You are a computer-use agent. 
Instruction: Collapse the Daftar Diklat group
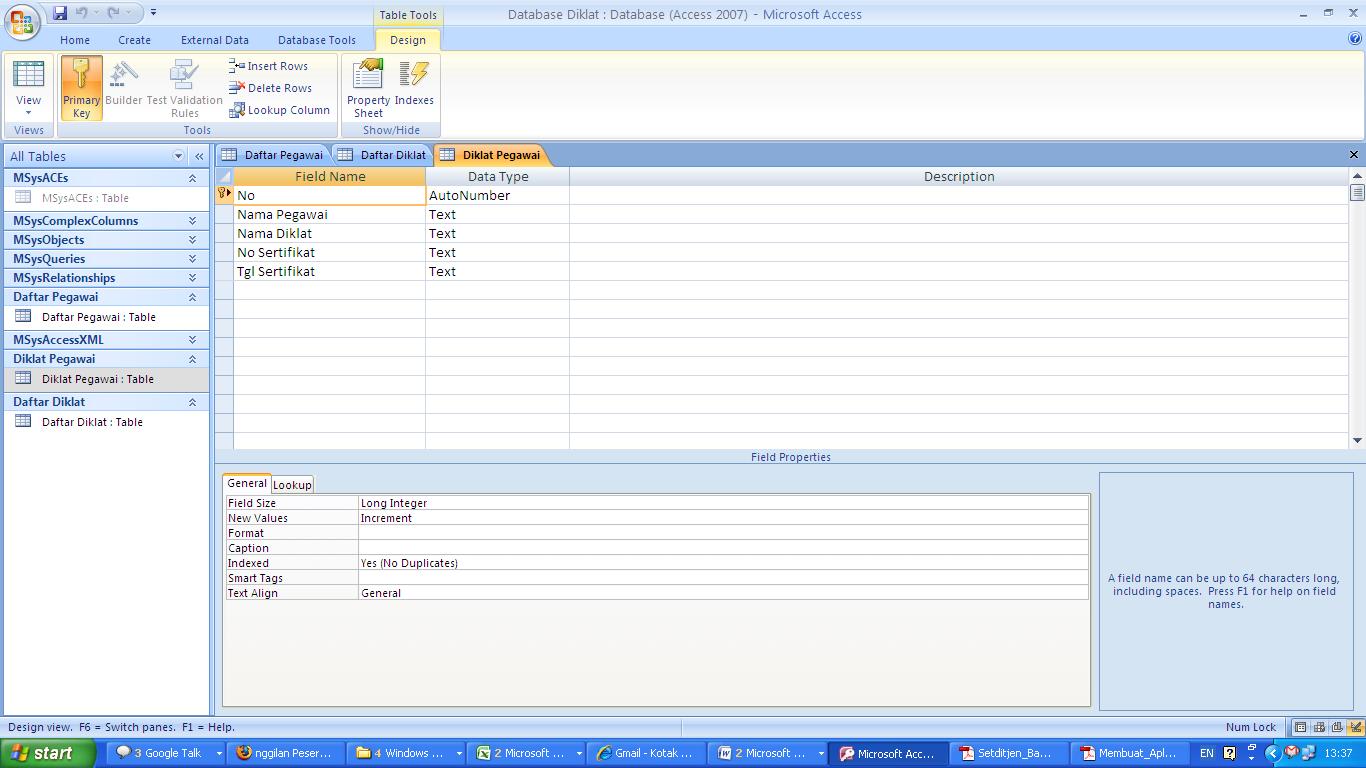(x=192, y=402)
